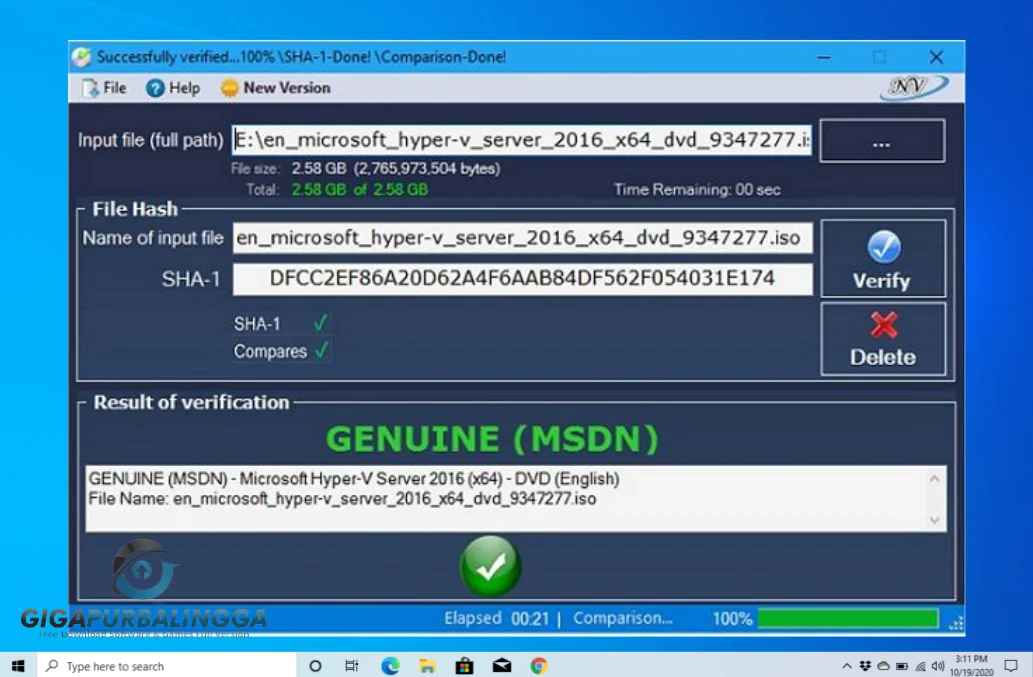1033x677 pixels.
Task: Click the green 100% progress bar
Action: click(x=848, y=618)
